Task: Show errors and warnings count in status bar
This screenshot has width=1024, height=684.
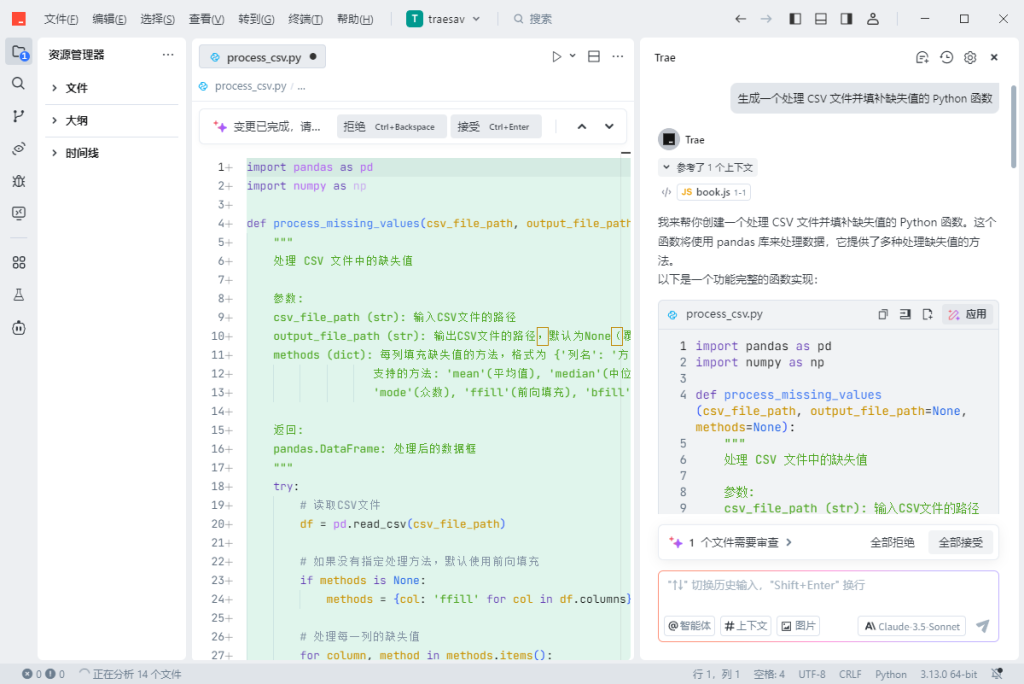Action: [x=43, y=674]
